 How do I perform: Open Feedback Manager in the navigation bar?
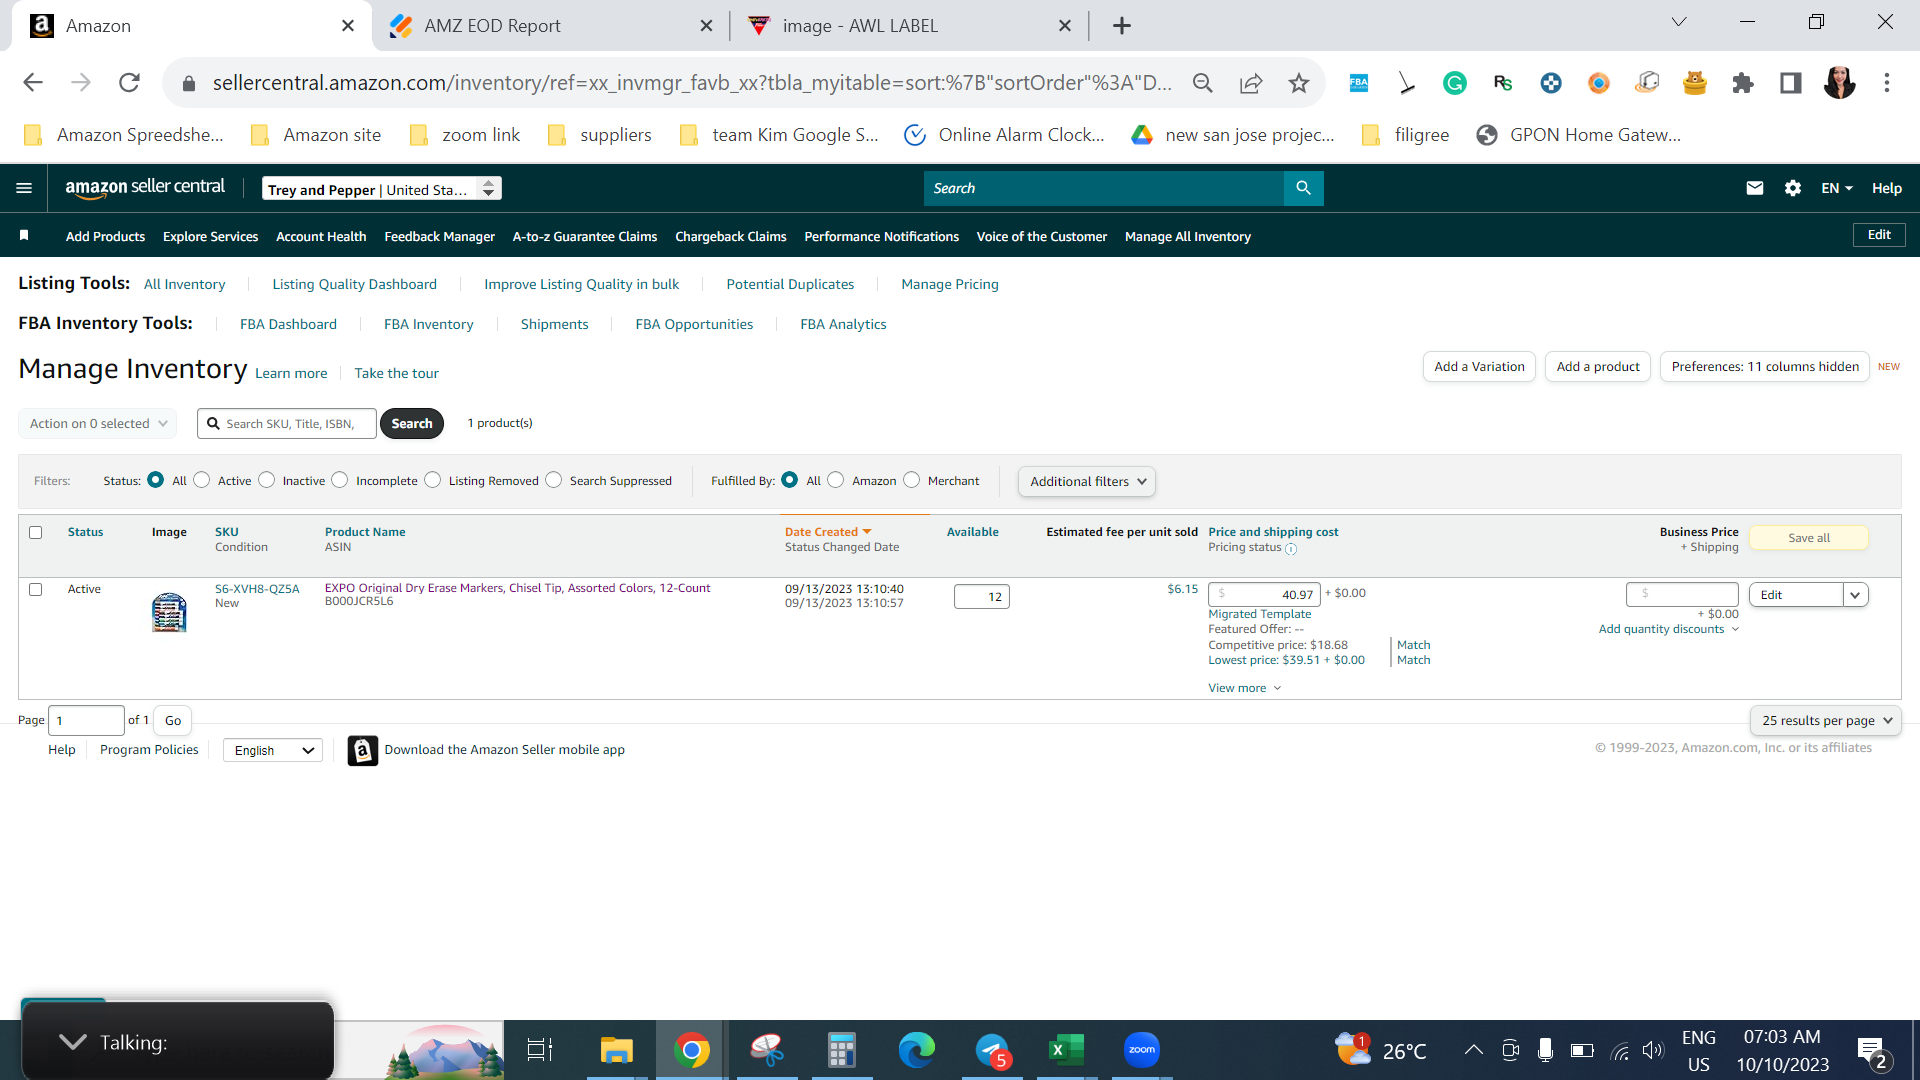tap(440, 237)
